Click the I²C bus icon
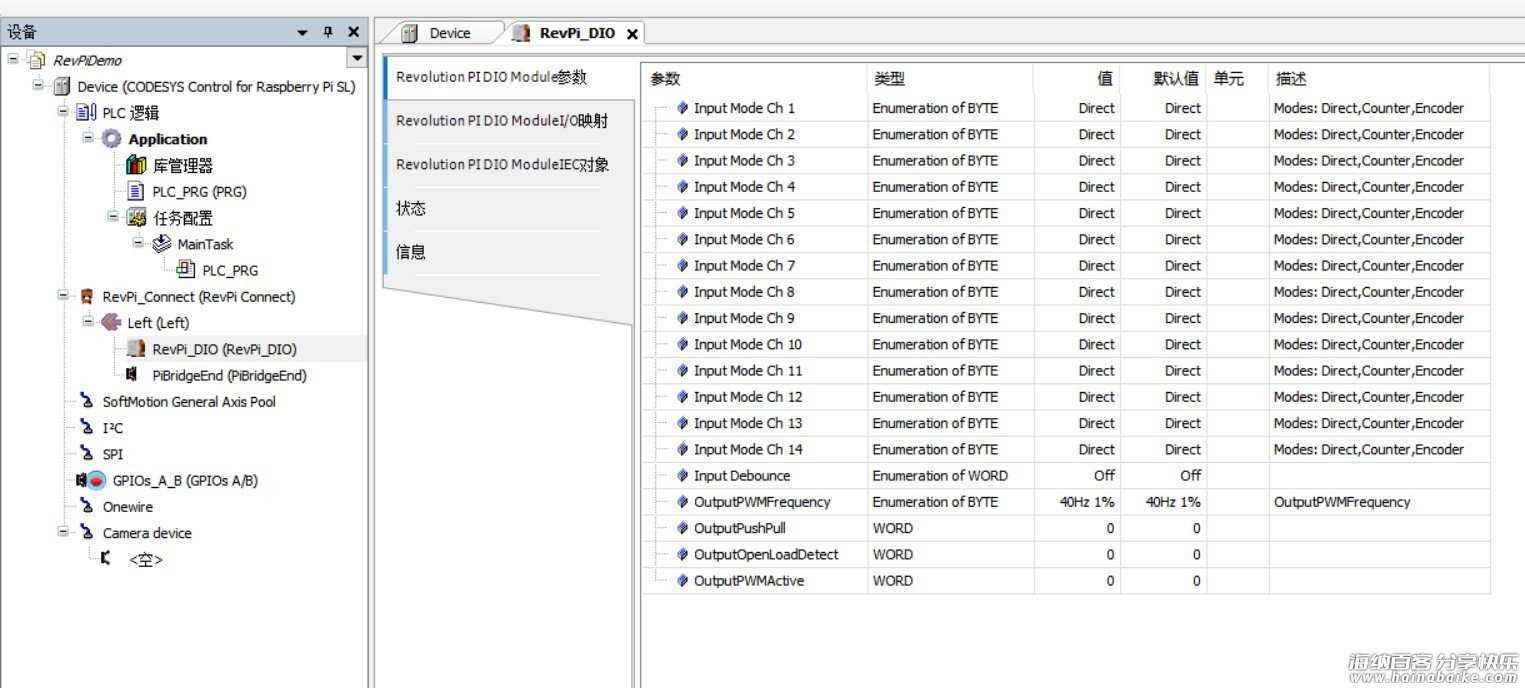Viewport: 1525px width, 688px height. [x=87, y=428]
